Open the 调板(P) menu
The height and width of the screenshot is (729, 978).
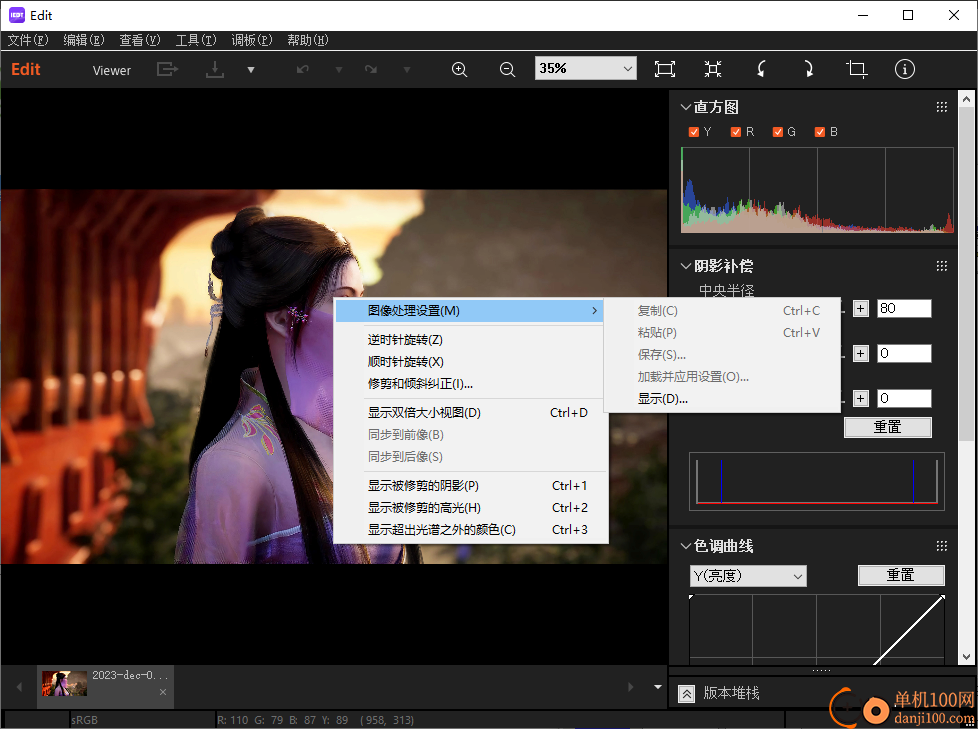tap(252, 40)
